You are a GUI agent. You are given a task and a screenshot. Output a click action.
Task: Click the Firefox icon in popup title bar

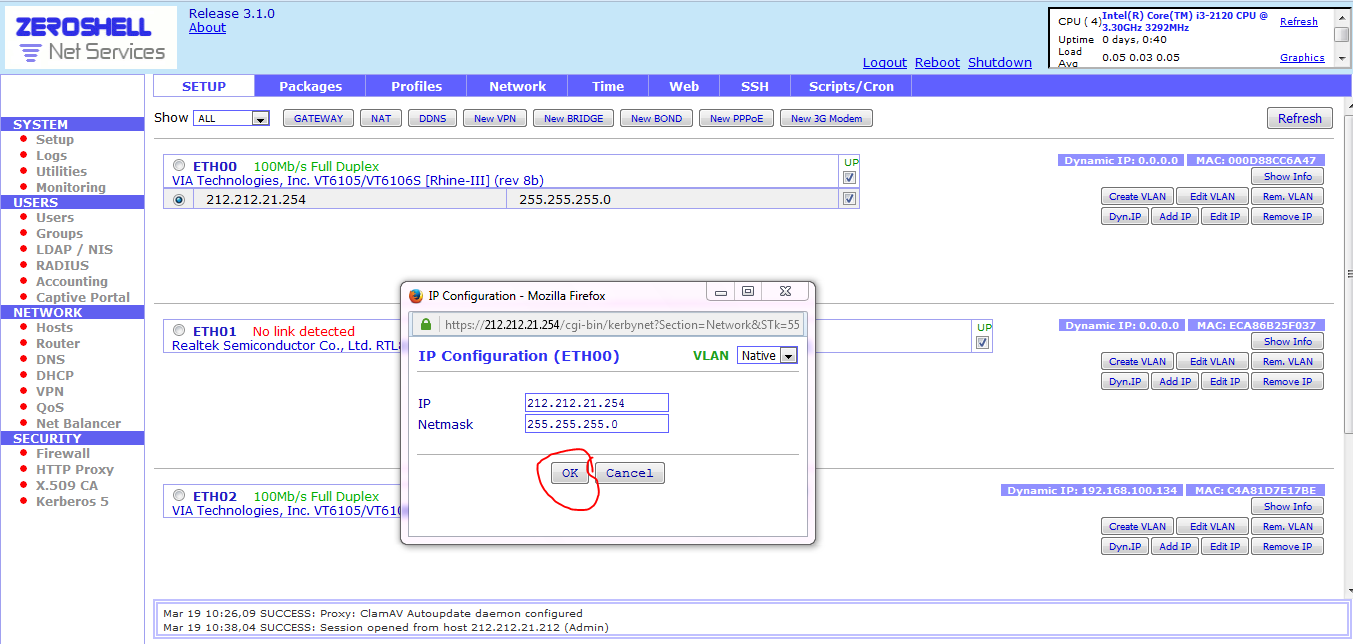[416, 295]
